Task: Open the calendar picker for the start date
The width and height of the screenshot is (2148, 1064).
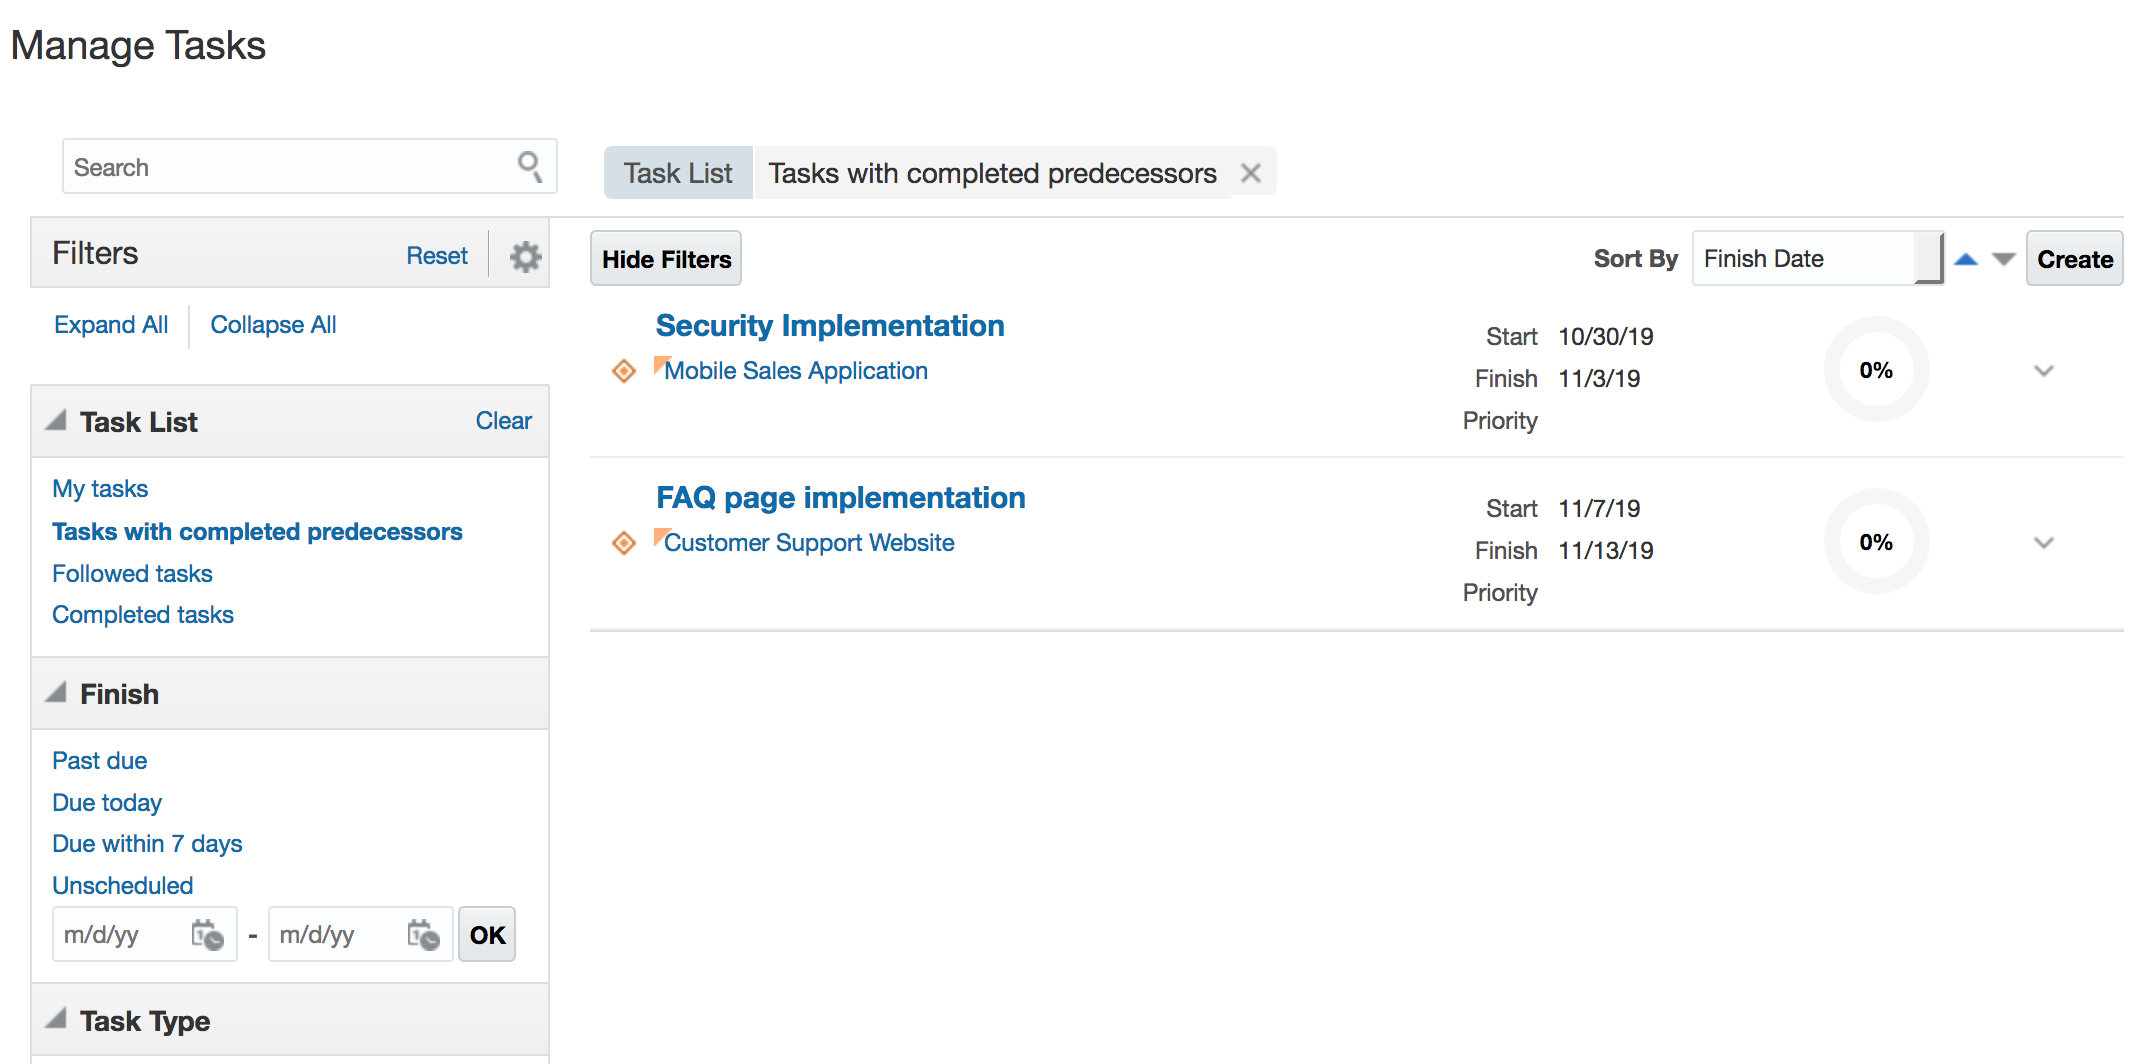Action: 207,935
